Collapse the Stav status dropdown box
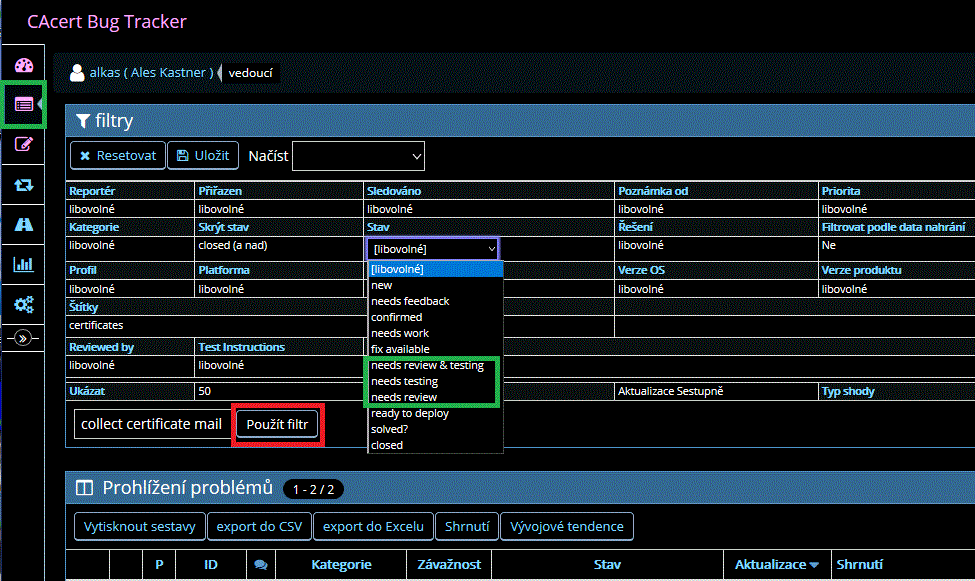This screenshot has width=975, height=581. (432, 249)
